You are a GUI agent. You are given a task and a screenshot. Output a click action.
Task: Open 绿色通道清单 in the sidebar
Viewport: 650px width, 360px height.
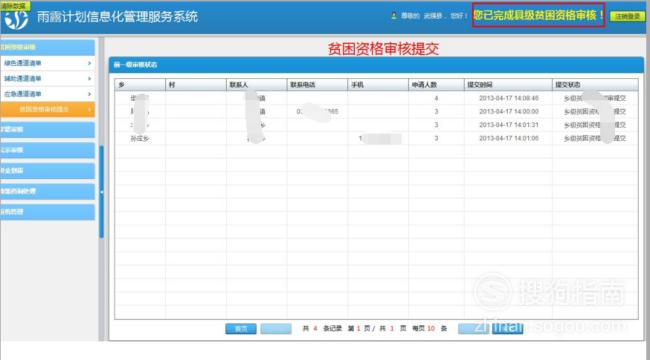pos(23,63)
